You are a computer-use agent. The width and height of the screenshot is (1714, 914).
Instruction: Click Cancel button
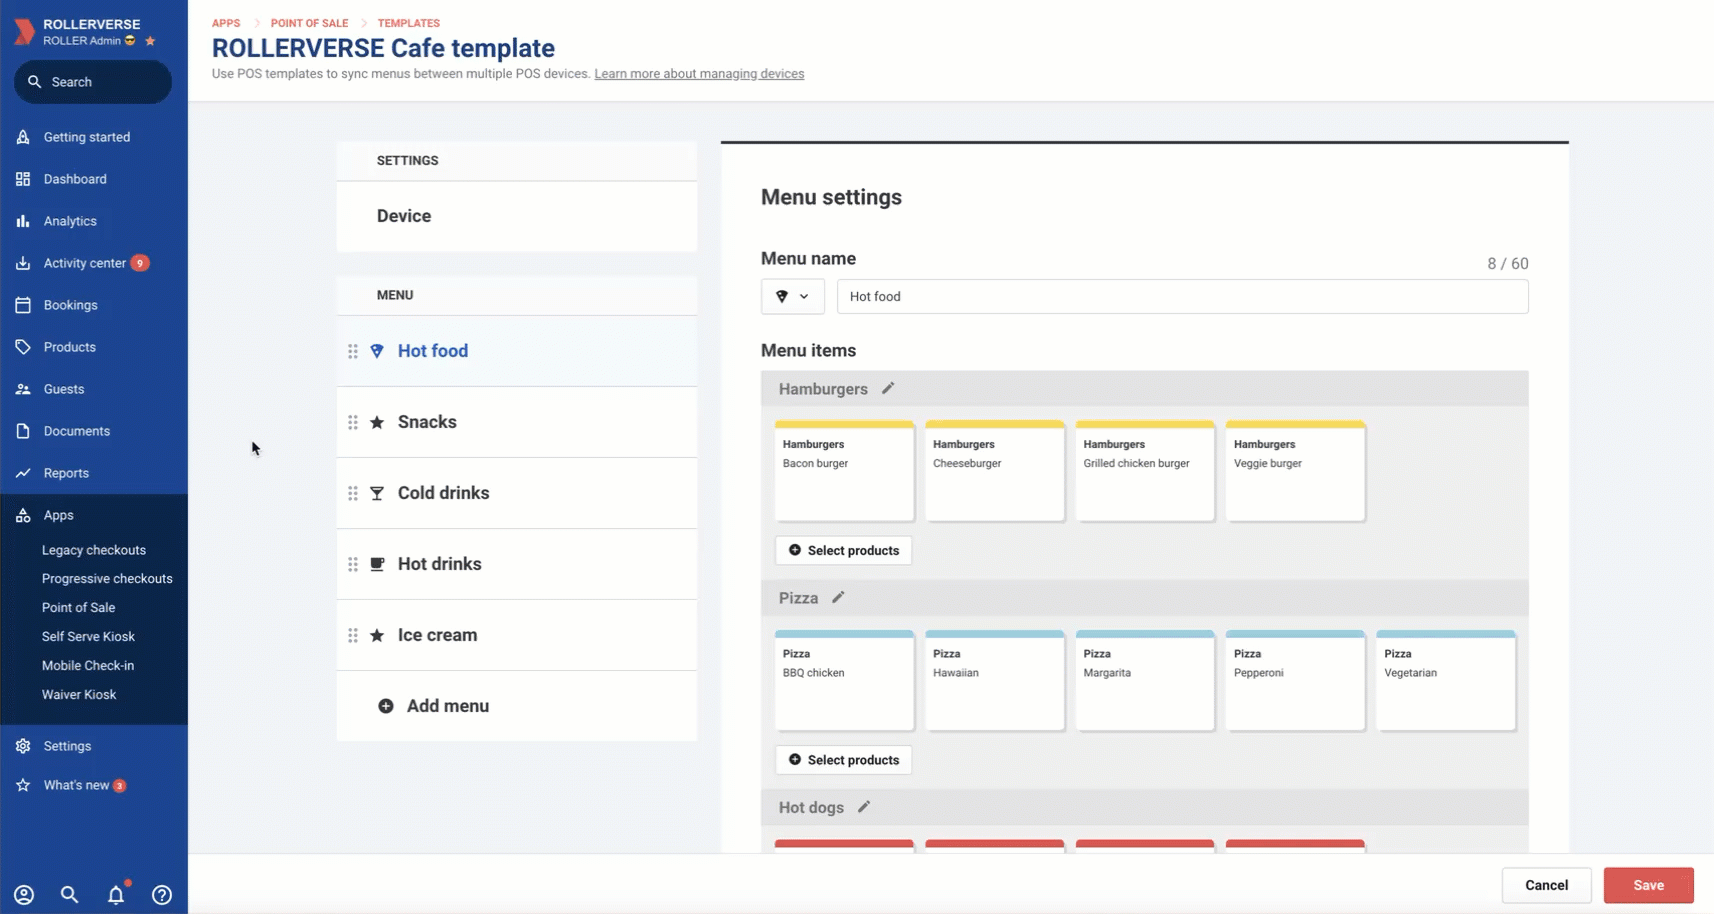(1546, 885)
